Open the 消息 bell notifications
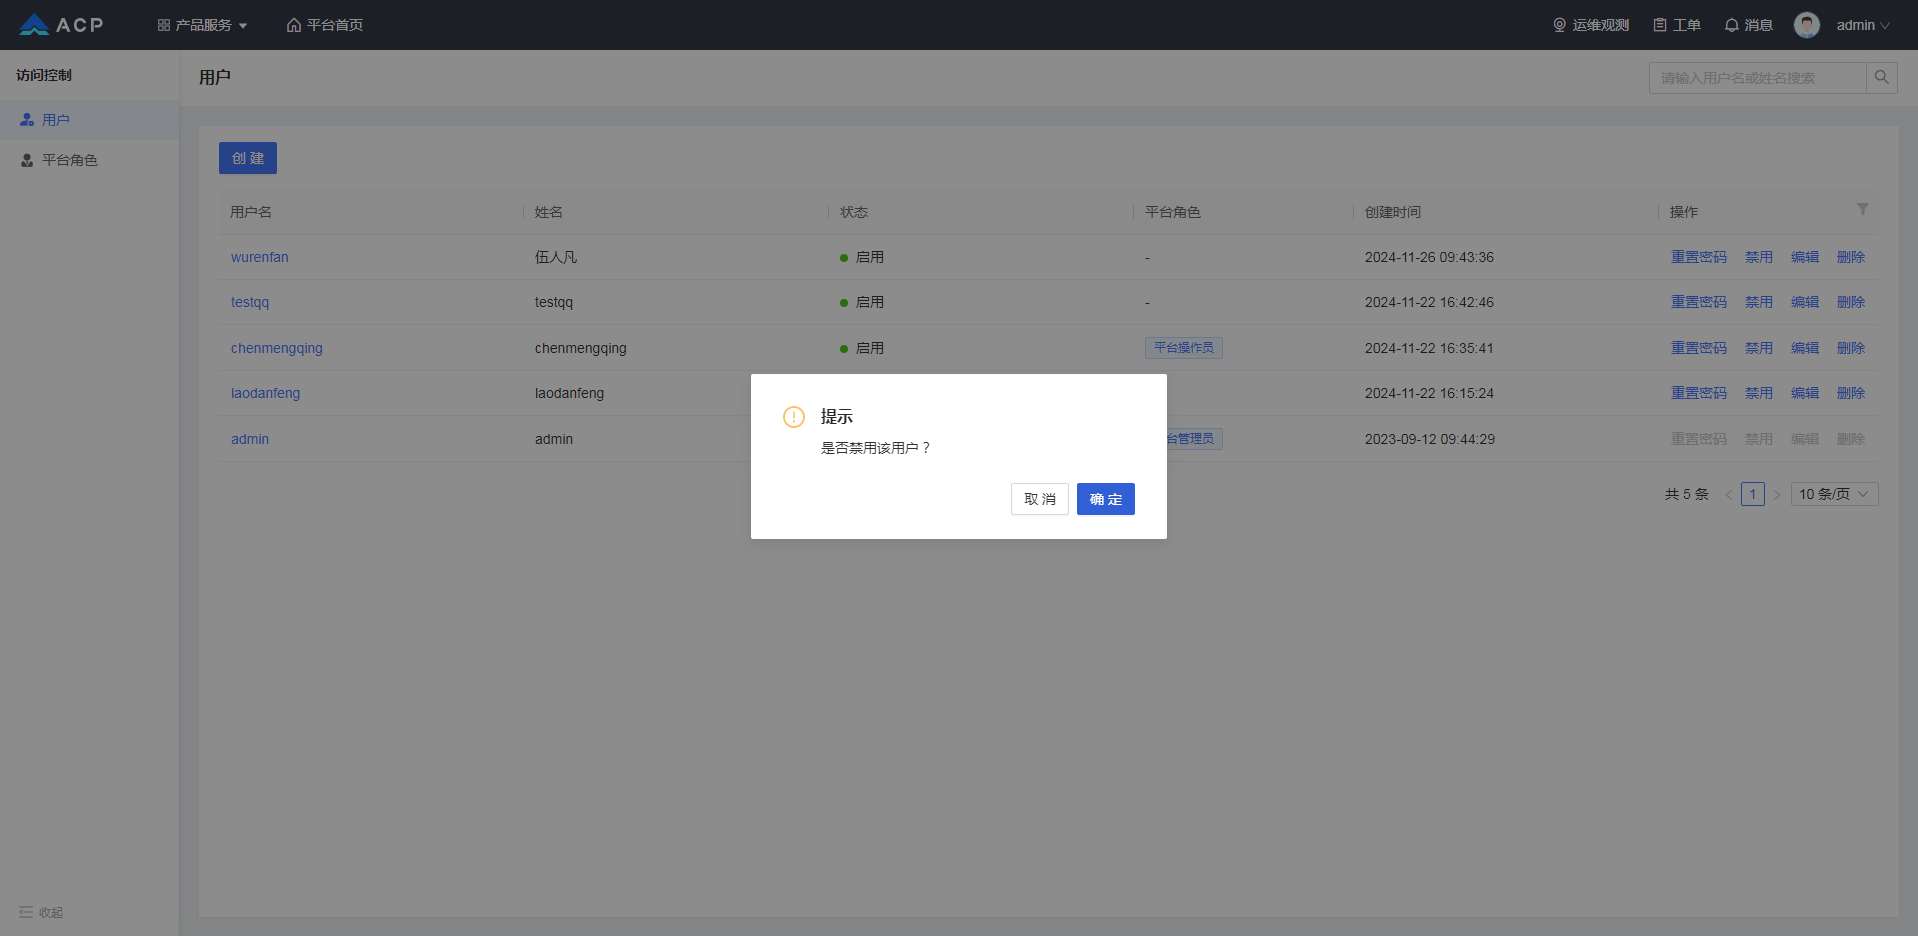 [x=1748, y=25]
